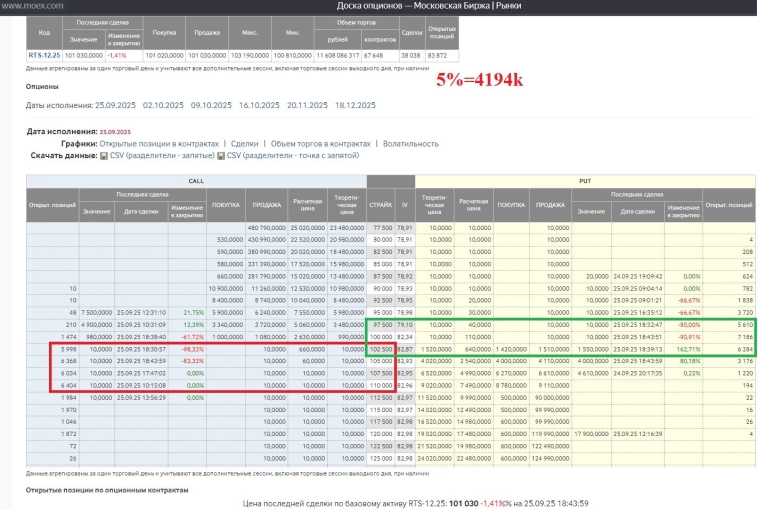Click the 100 000 strike cell
This screenshot has width=758, height=510.
click(x=381, y=336)
